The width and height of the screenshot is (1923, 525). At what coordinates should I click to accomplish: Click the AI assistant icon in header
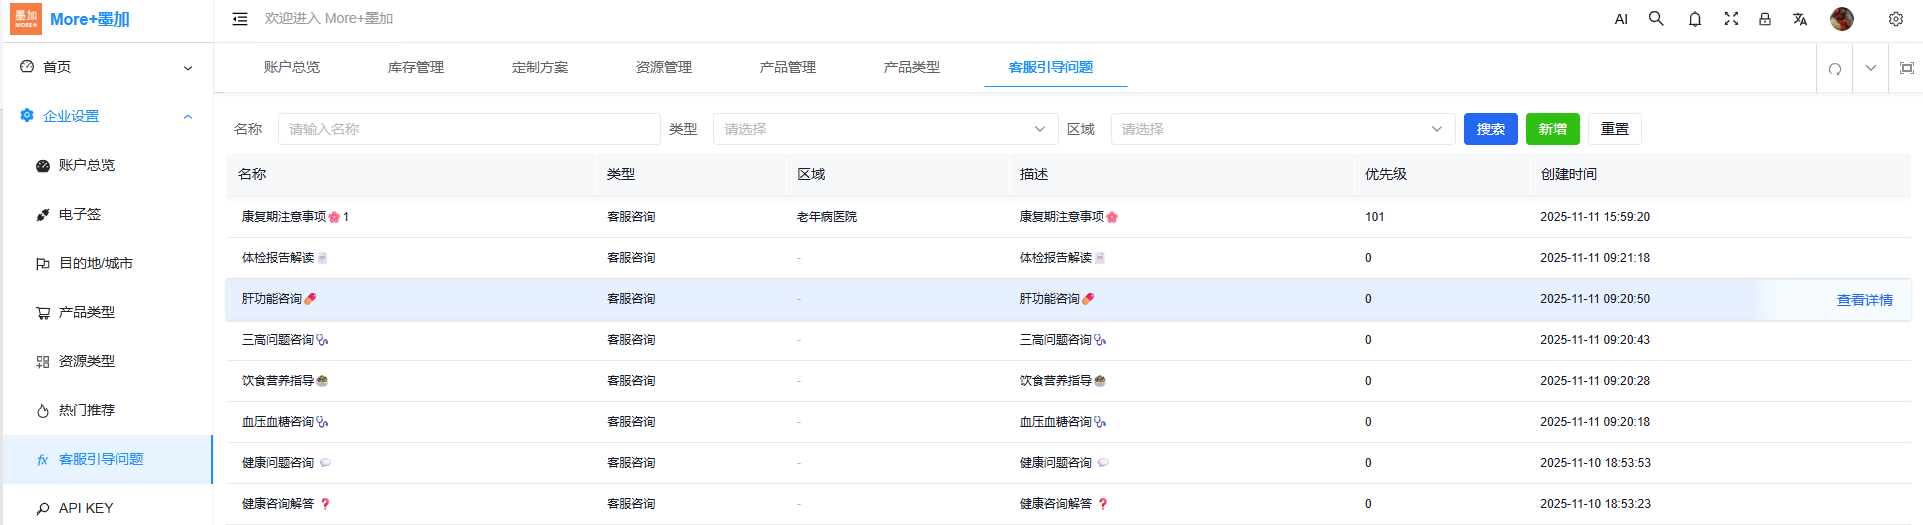(x=1621, y=19)
